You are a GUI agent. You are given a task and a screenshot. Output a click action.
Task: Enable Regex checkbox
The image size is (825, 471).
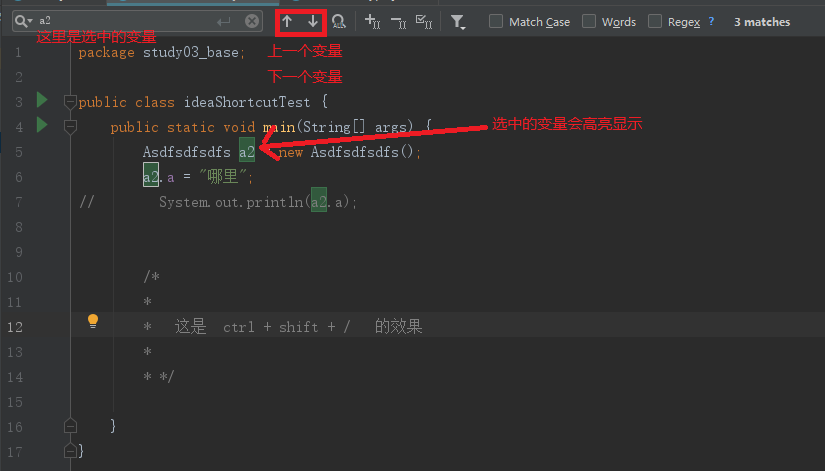click(x=655, y=22)
